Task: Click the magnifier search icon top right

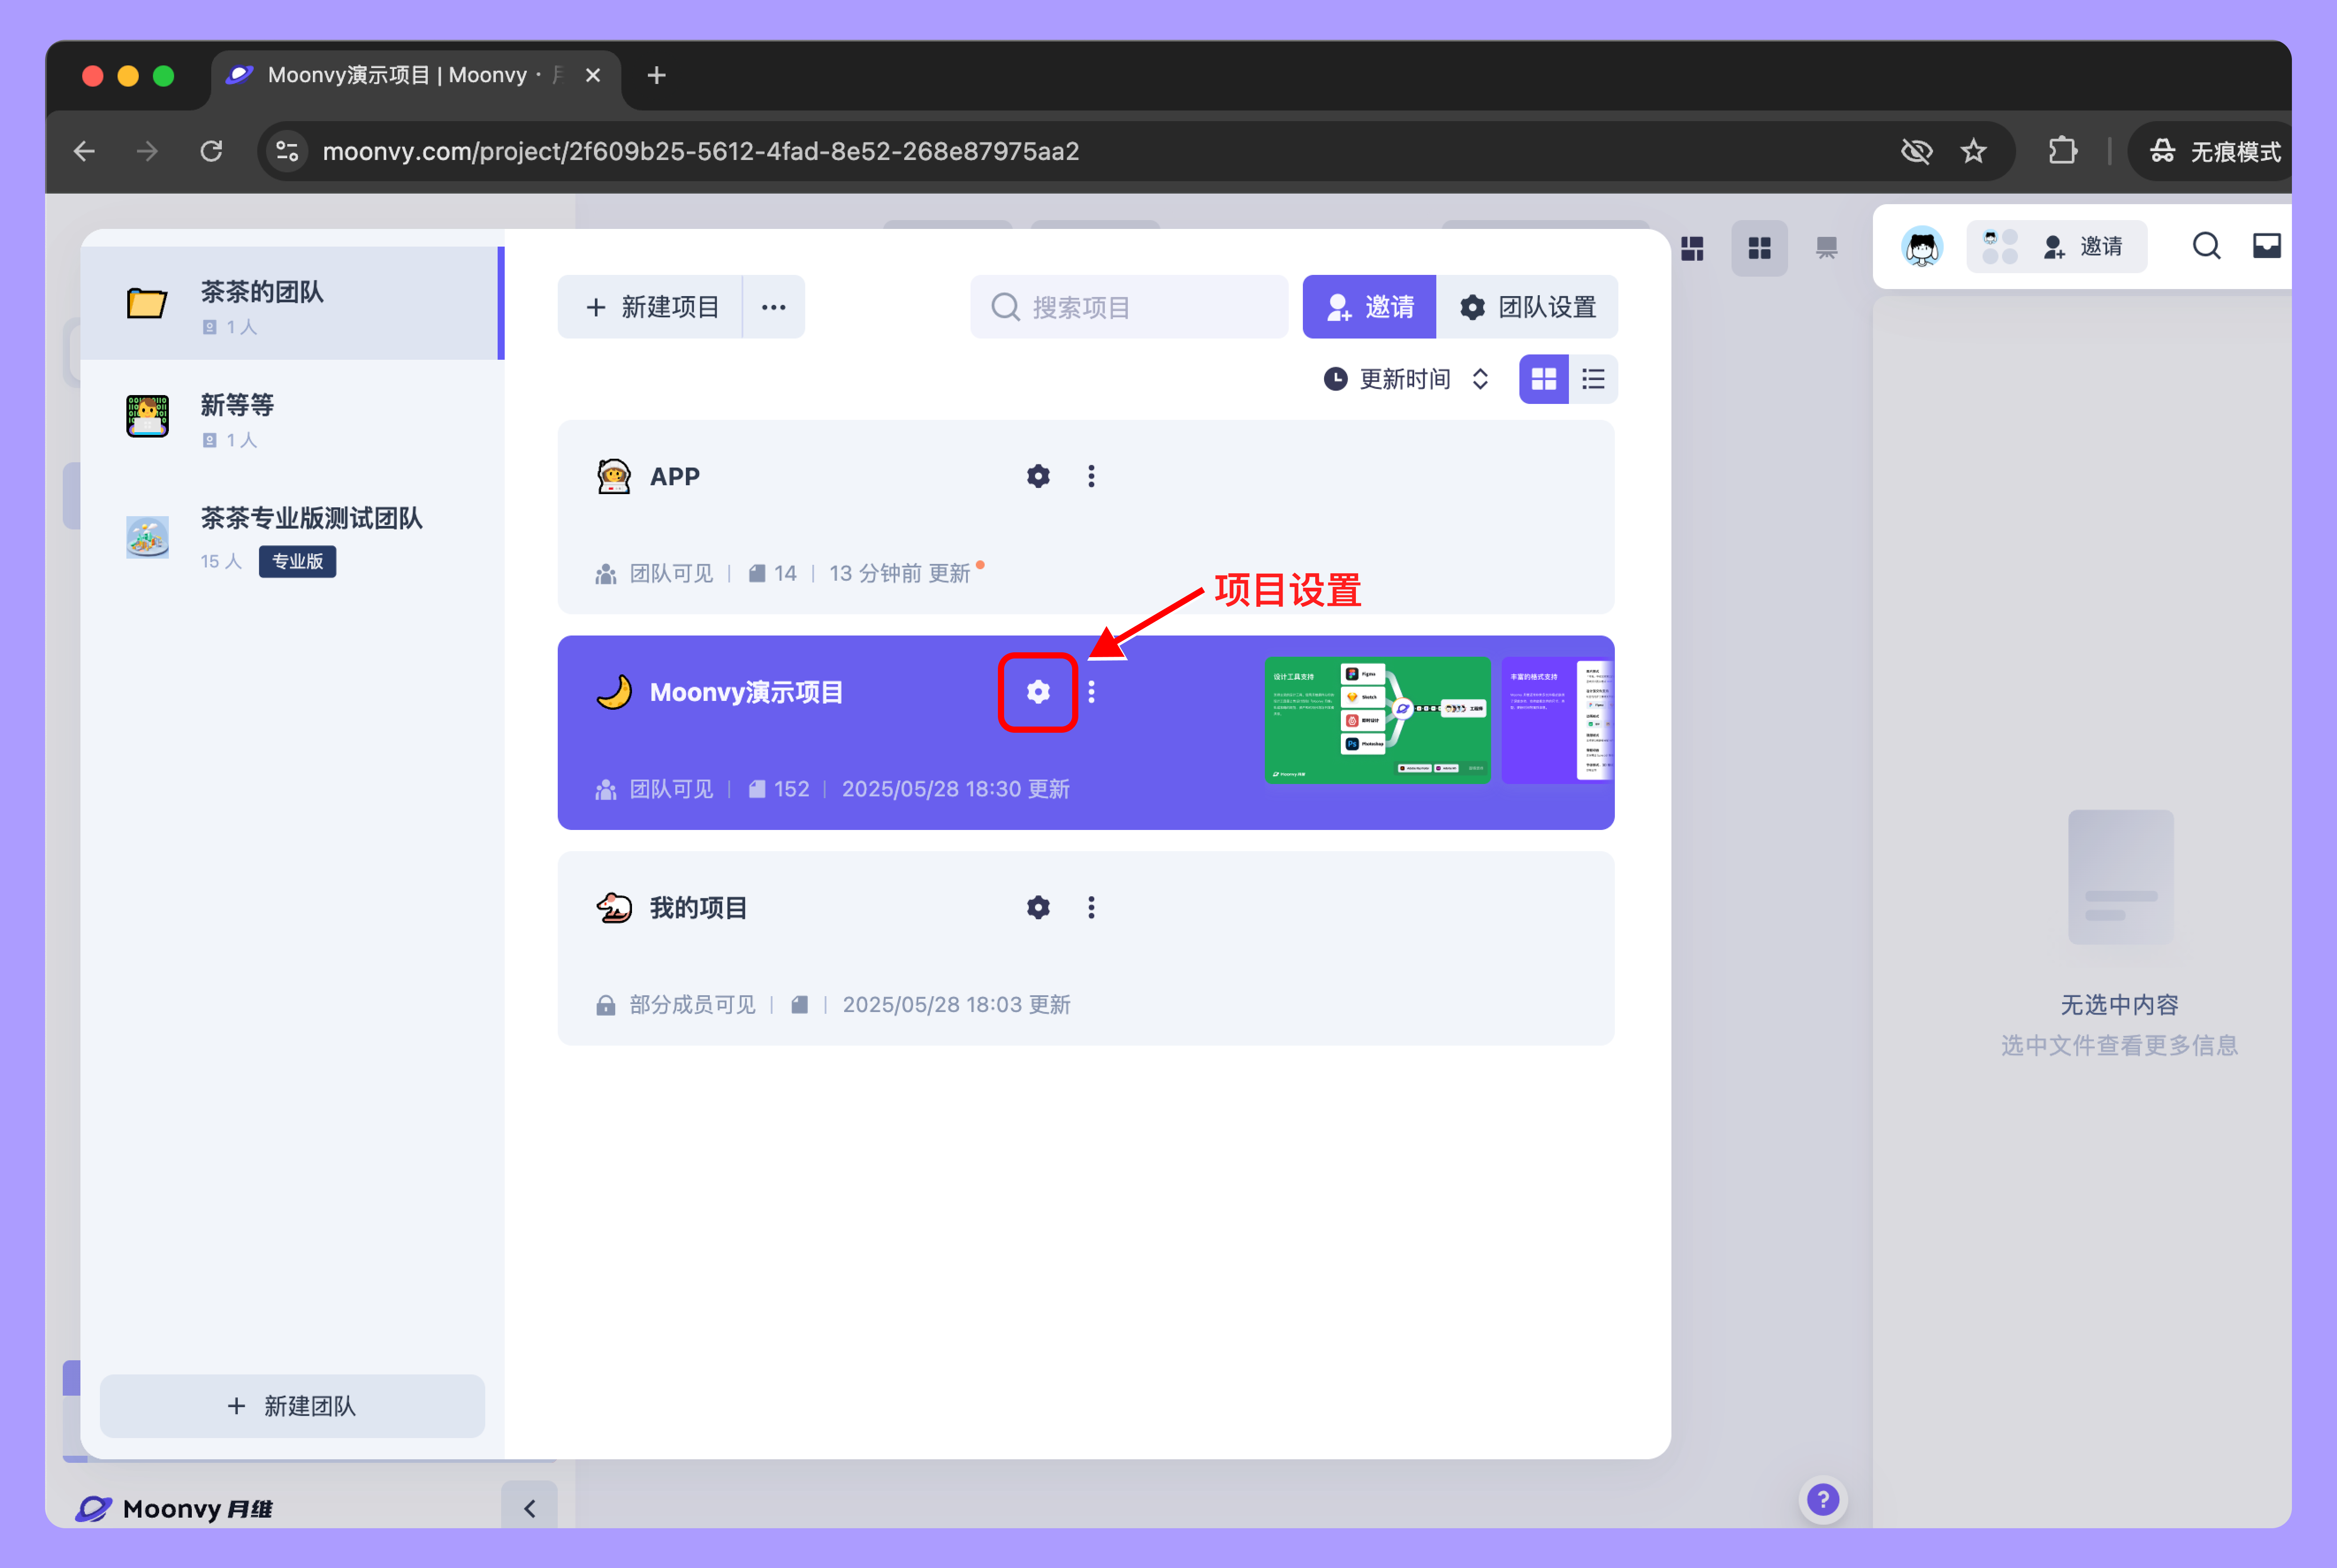Action: 2206,246
